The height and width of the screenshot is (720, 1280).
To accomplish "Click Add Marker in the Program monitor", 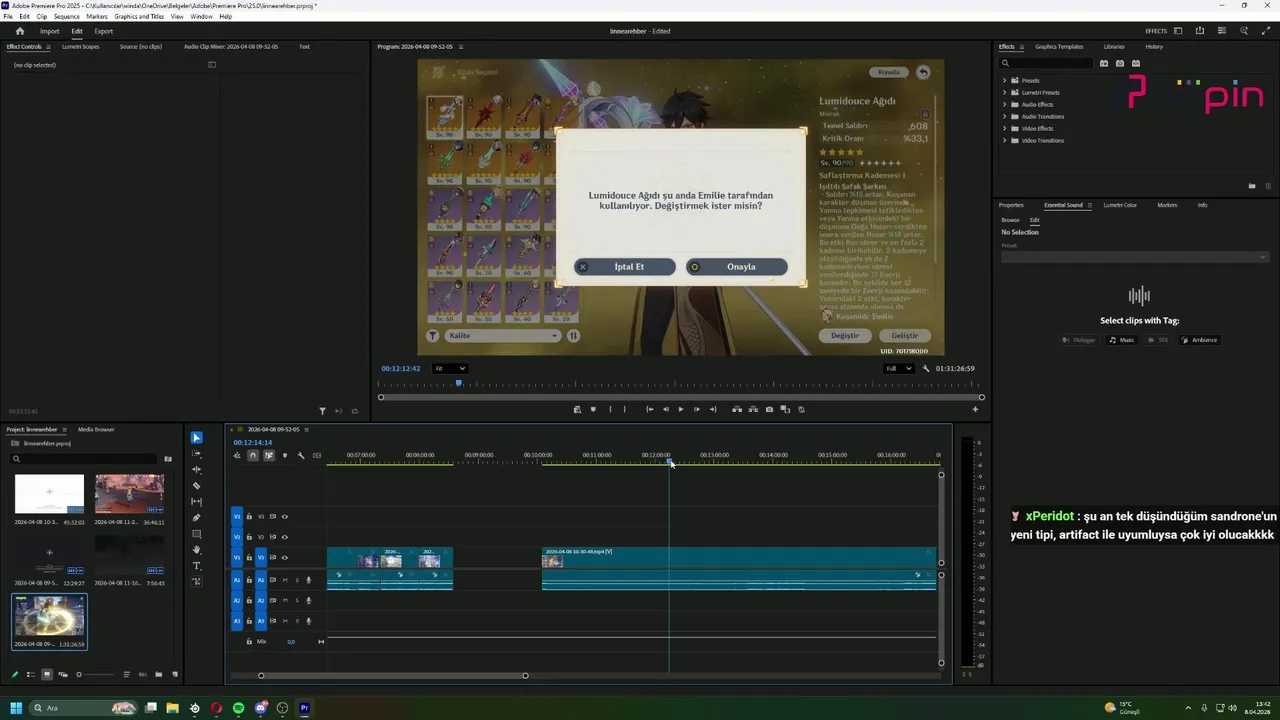I will pyautogui.click(x=593, y=409).
